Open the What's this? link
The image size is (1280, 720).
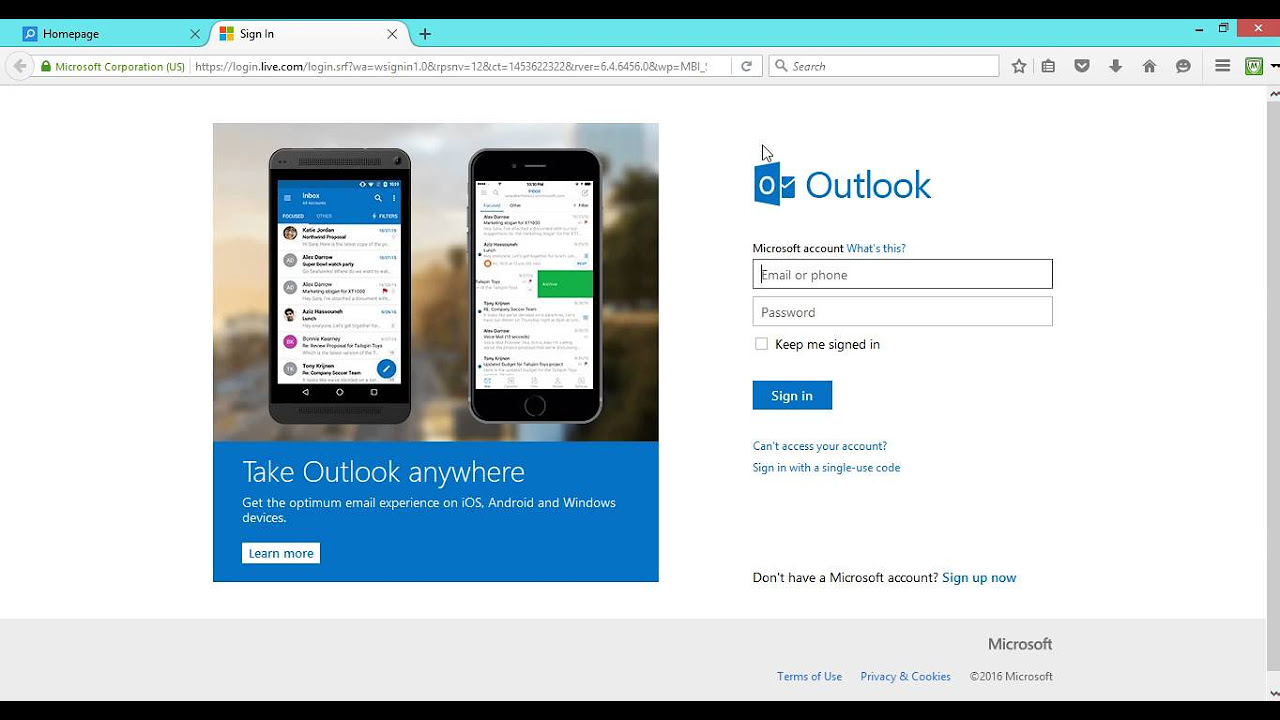(x=876, y=248)
